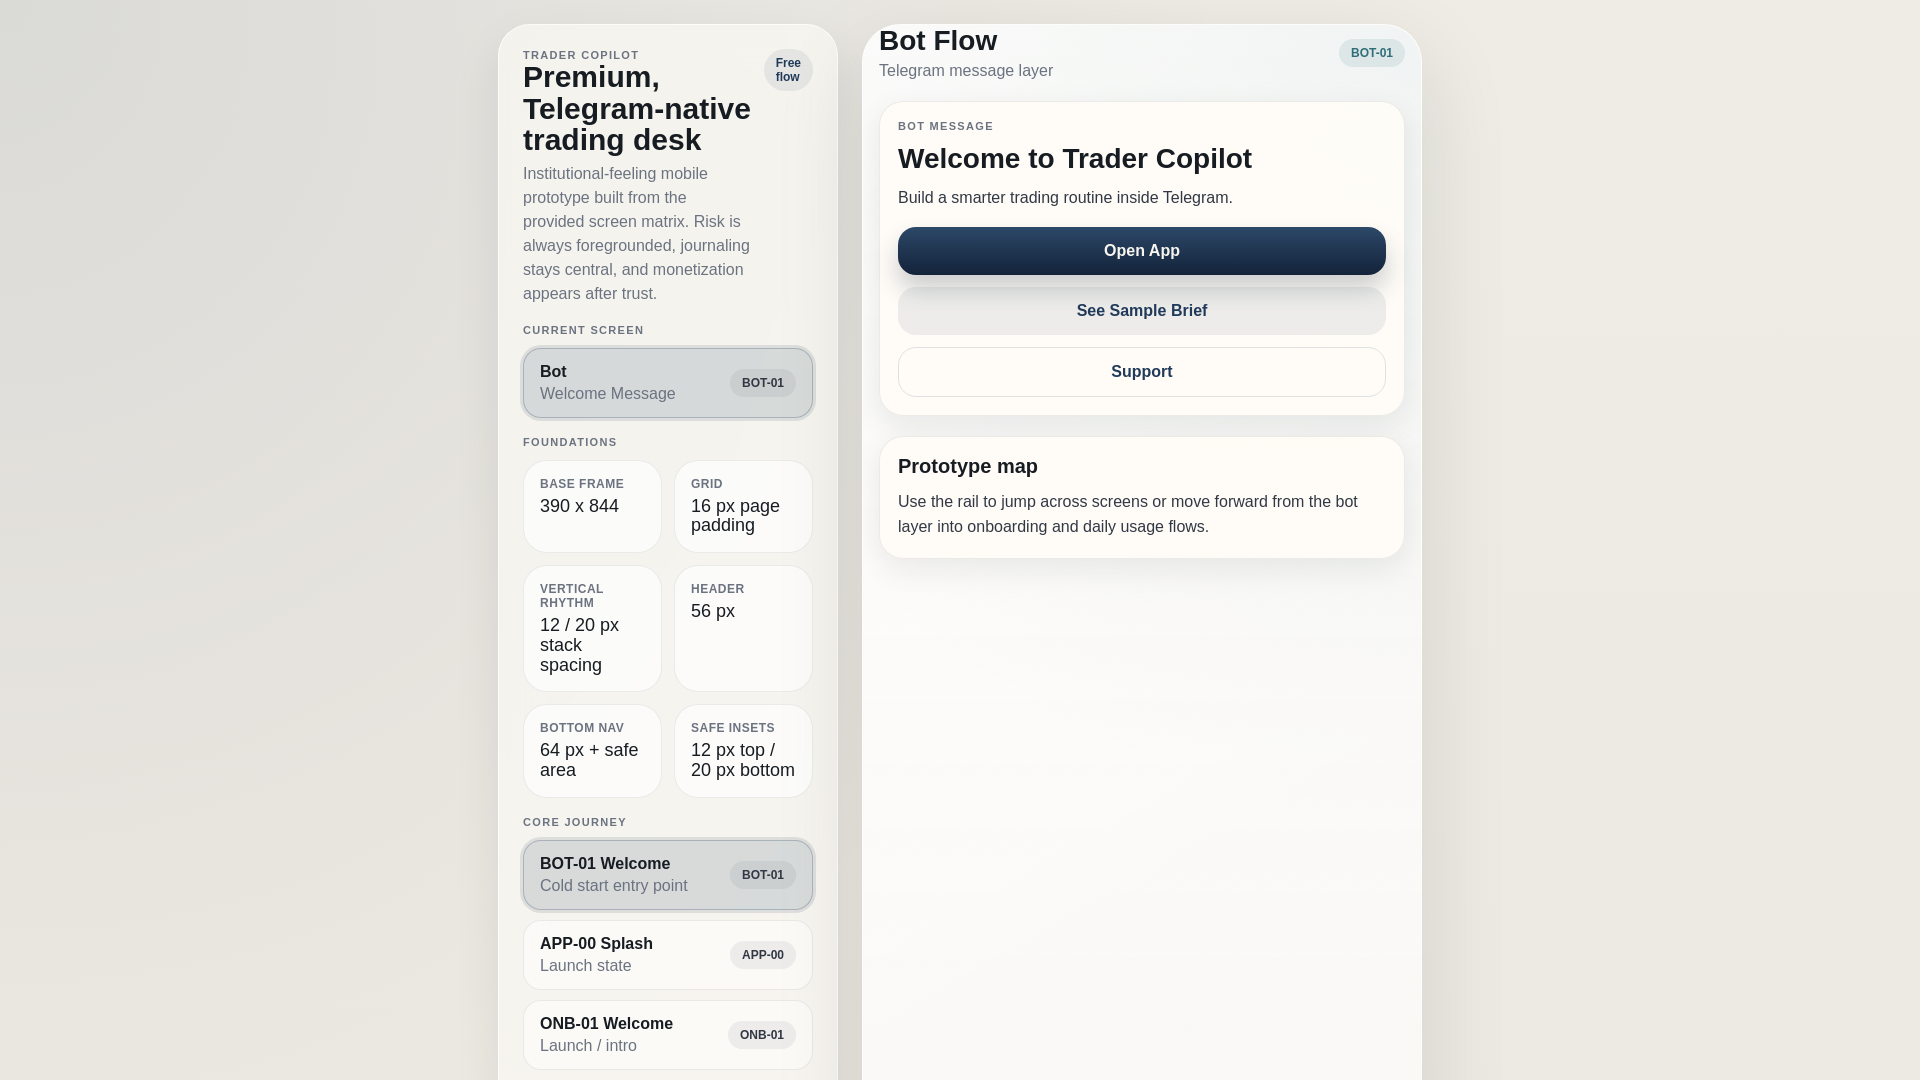This screenshot has width=1920, height=1080.
Task: Click the Bot Flow title
Action: click(x=938, y=41)
